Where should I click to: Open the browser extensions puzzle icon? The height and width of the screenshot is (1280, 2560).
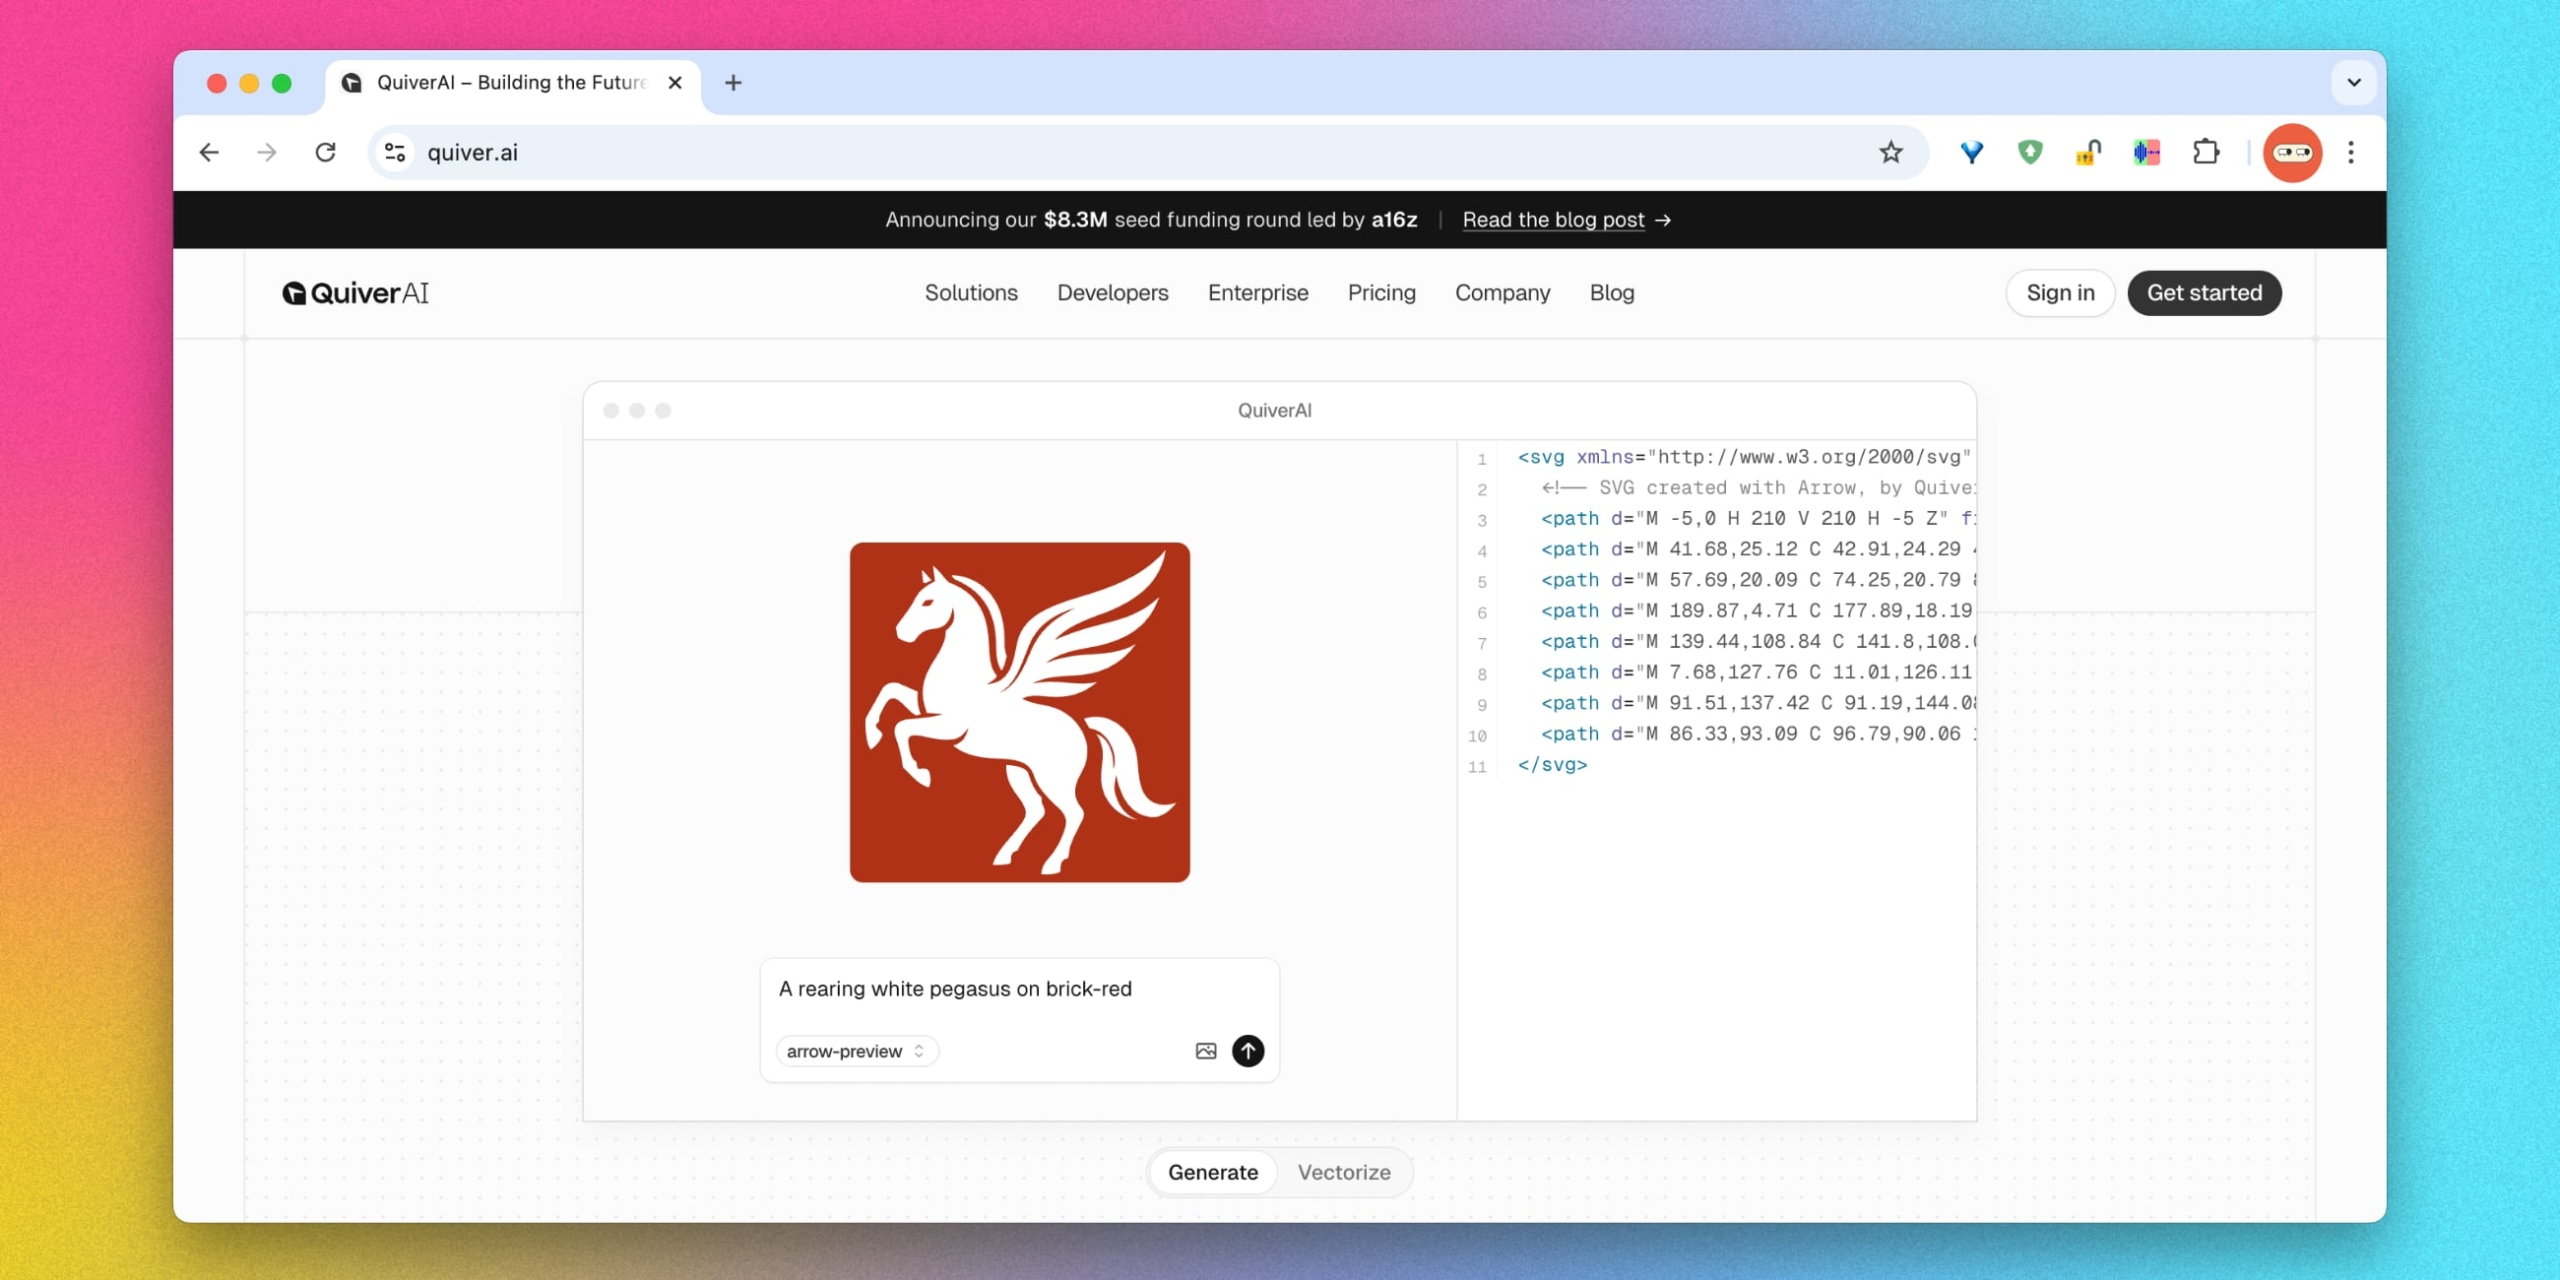2205,153
